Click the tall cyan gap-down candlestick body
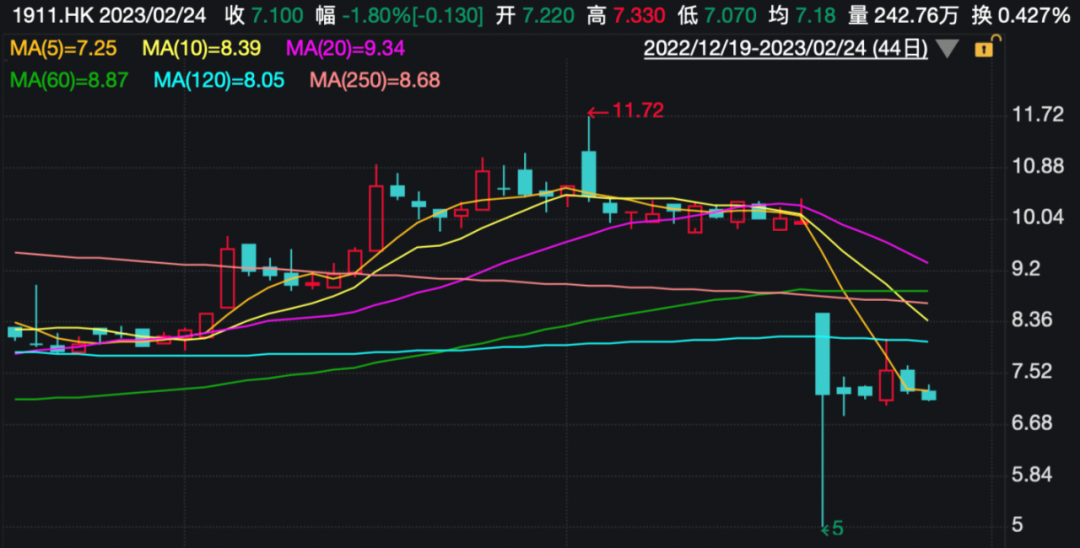 tap(822, 354)
